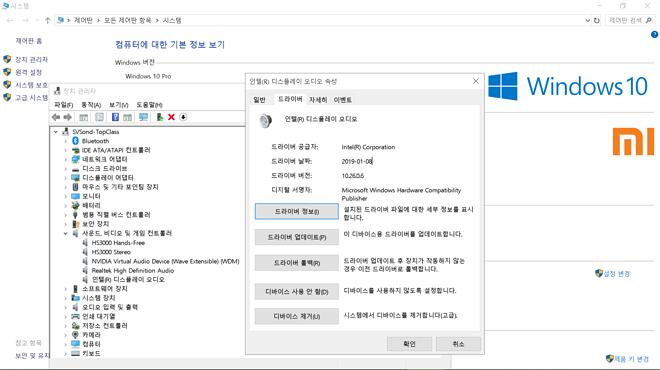Switch to the 자세히 tab
Viewport: 660px width, 370px height.
[x=318, y=100]
